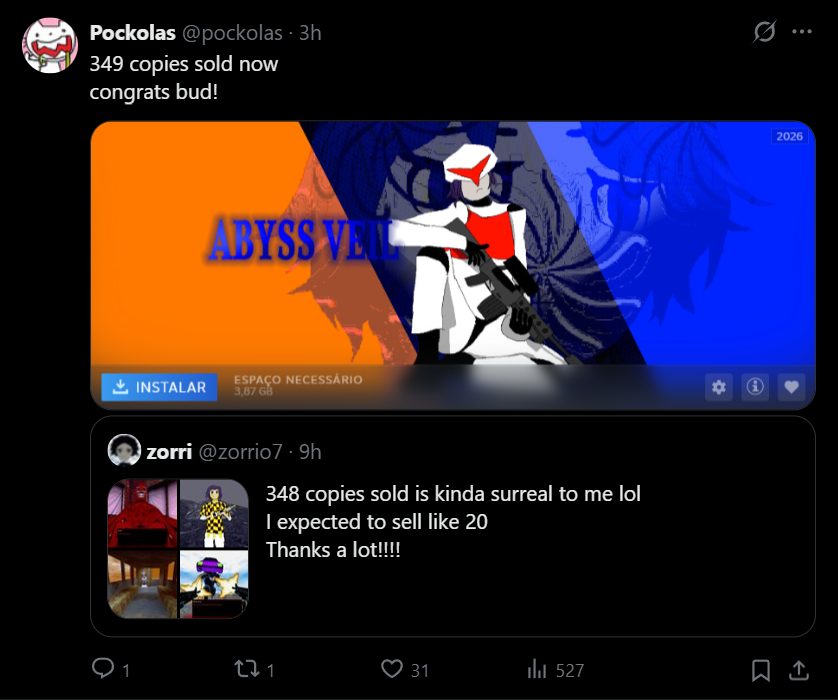
Task: Open the 3h timestamp link
Action: pyautogui.click(x=310, y=33)
